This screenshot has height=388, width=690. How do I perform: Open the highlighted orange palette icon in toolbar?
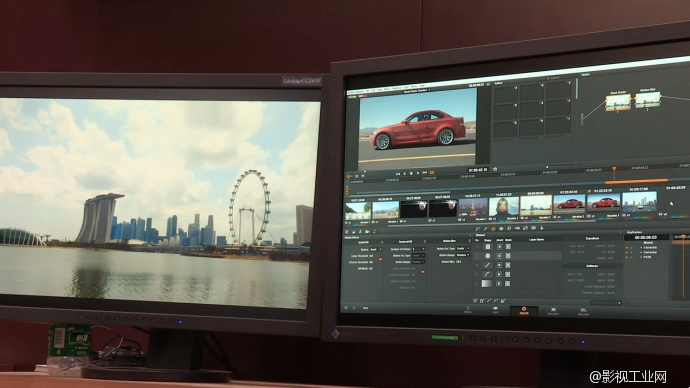(493, 229)
